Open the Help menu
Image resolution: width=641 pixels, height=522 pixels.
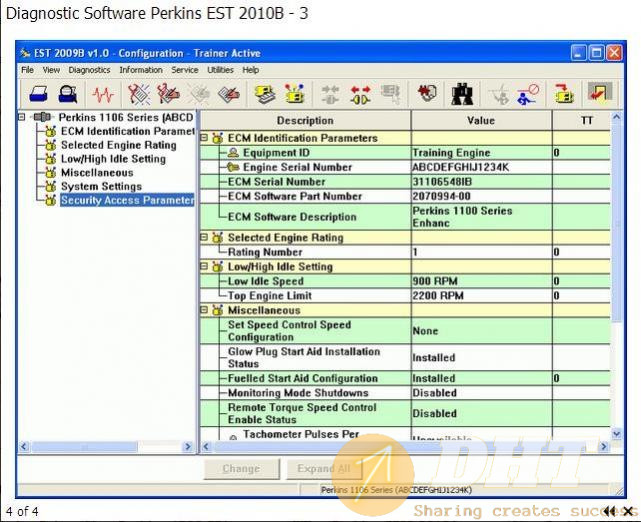pyautogui.click(x=251, y=70)
